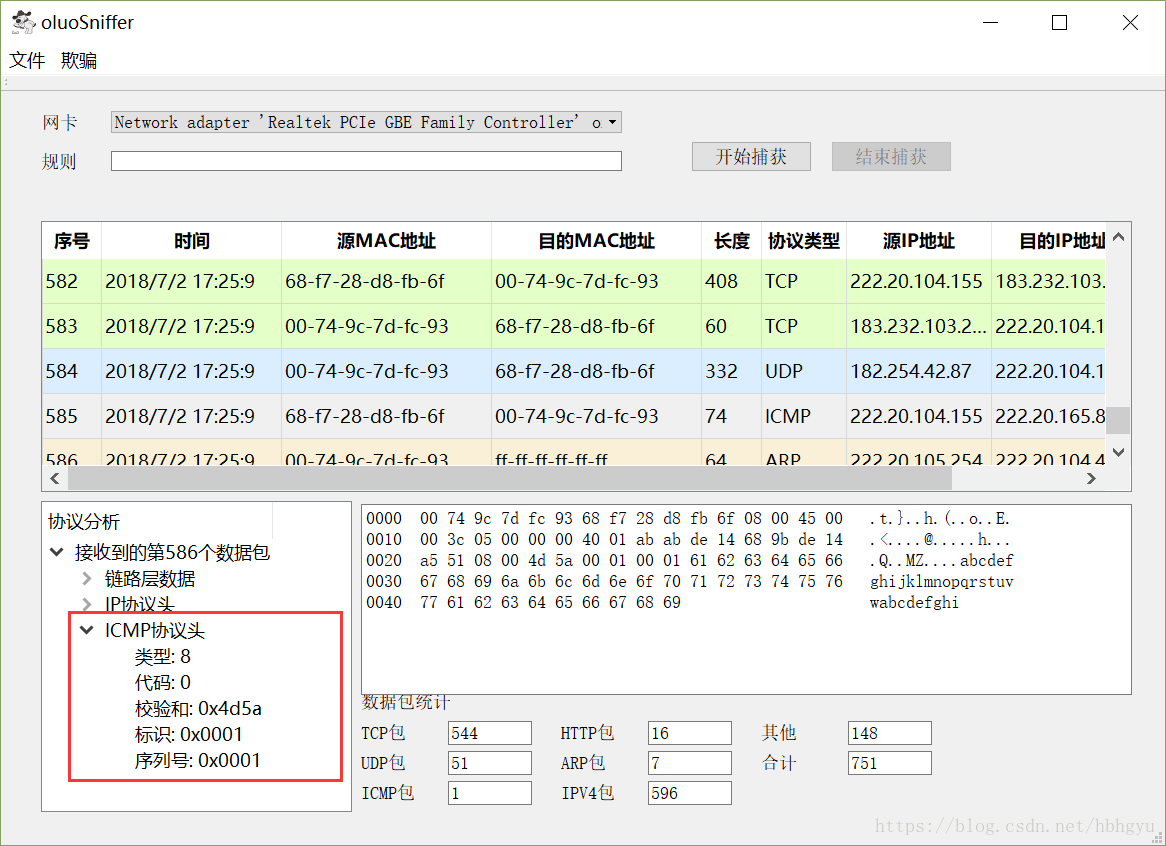Click the packet list scroll up arrow

tap(1118, 237)
